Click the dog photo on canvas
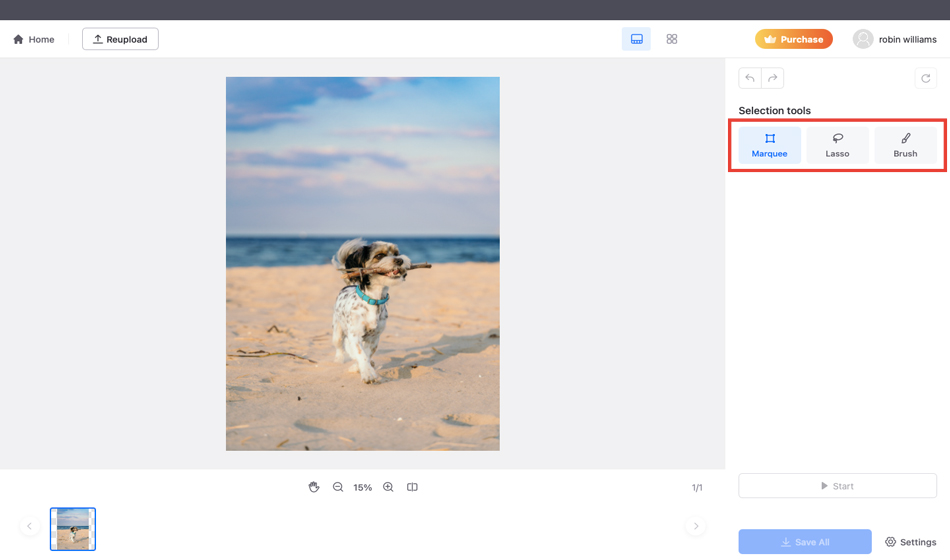The height and width of the screenshot is (560, 950). coord(363,264)
